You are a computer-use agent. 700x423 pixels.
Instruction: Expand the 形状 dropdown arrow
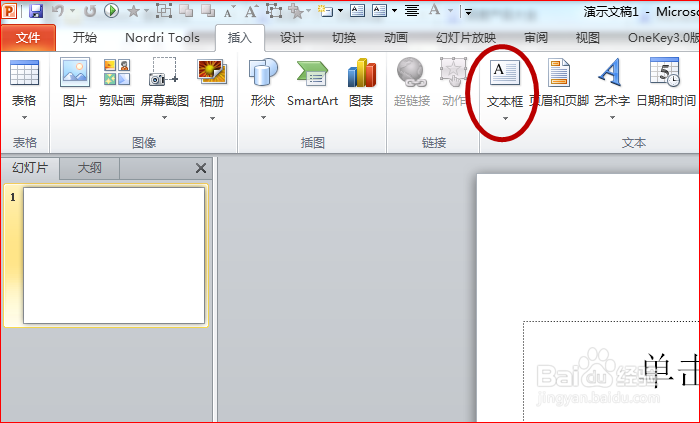[x=263, y=118]
